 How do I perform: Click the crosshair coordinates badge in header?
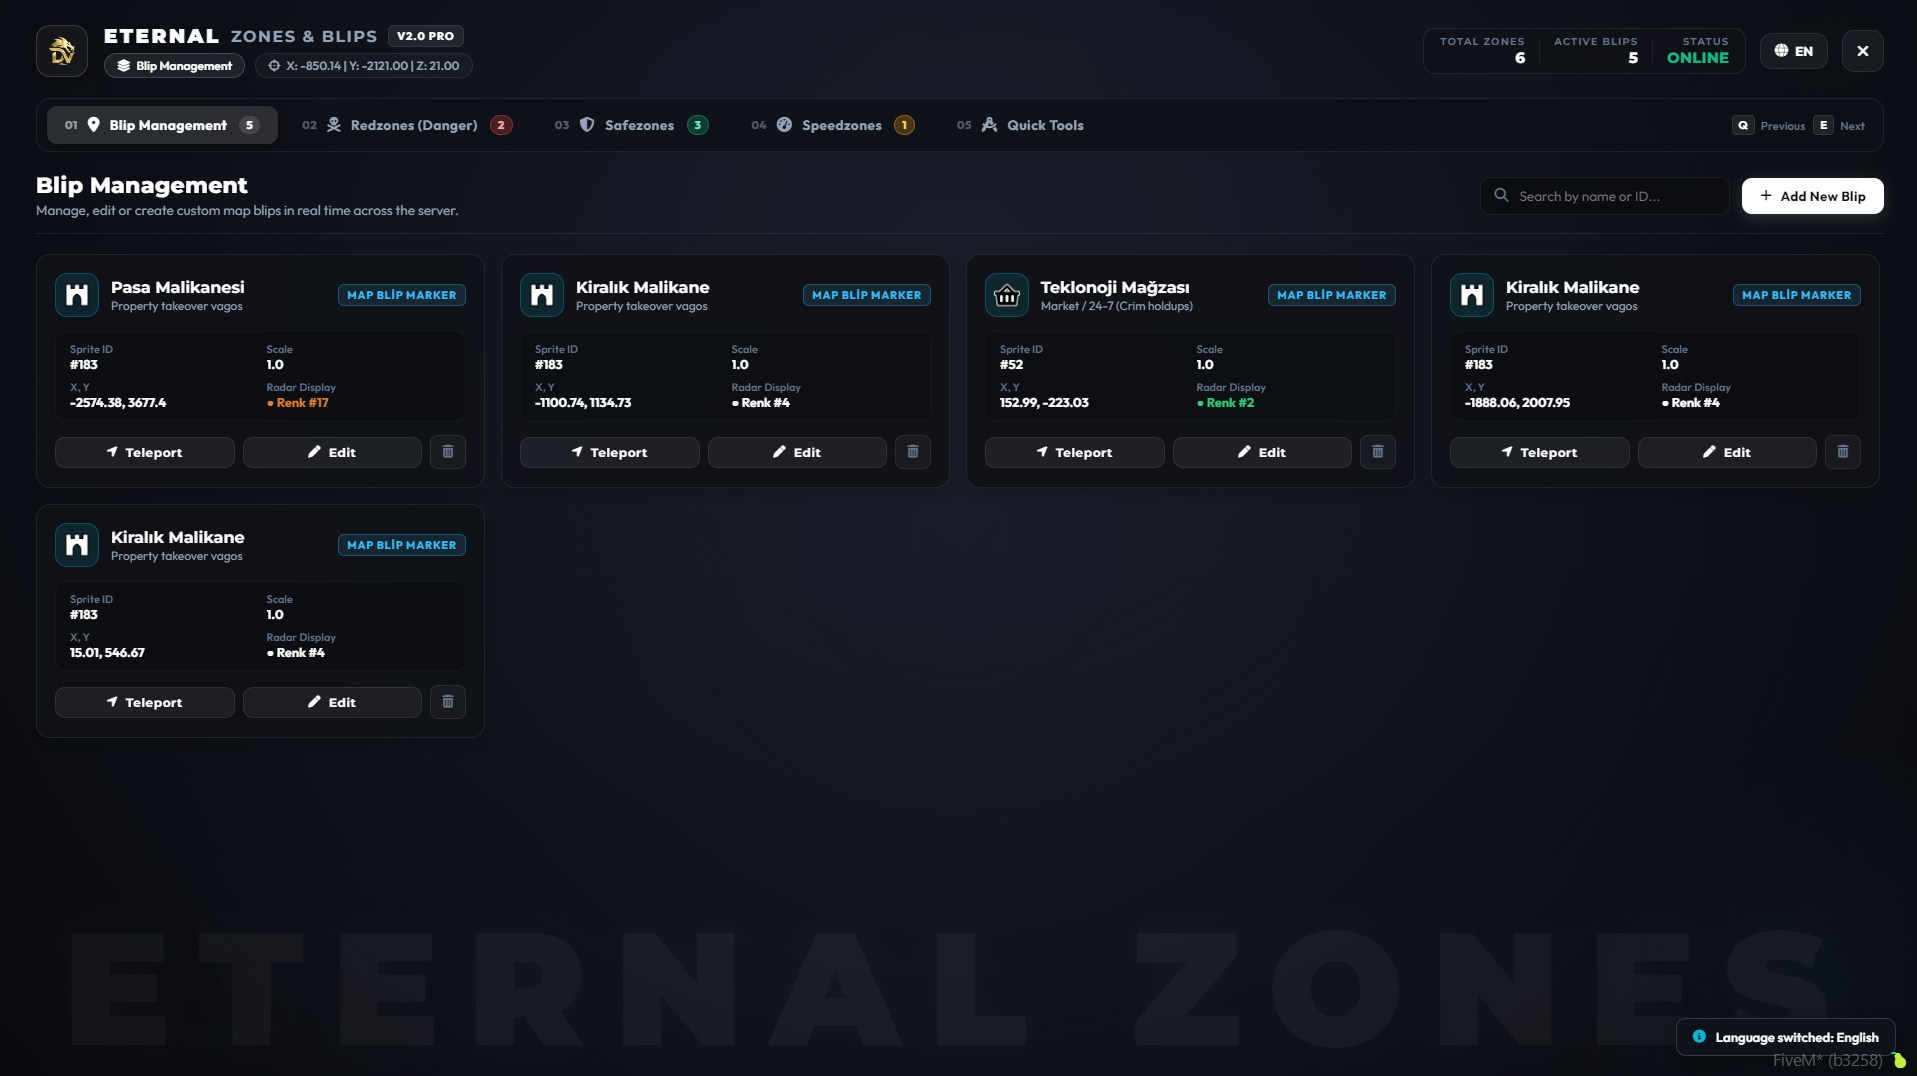(x=364, y=66)
